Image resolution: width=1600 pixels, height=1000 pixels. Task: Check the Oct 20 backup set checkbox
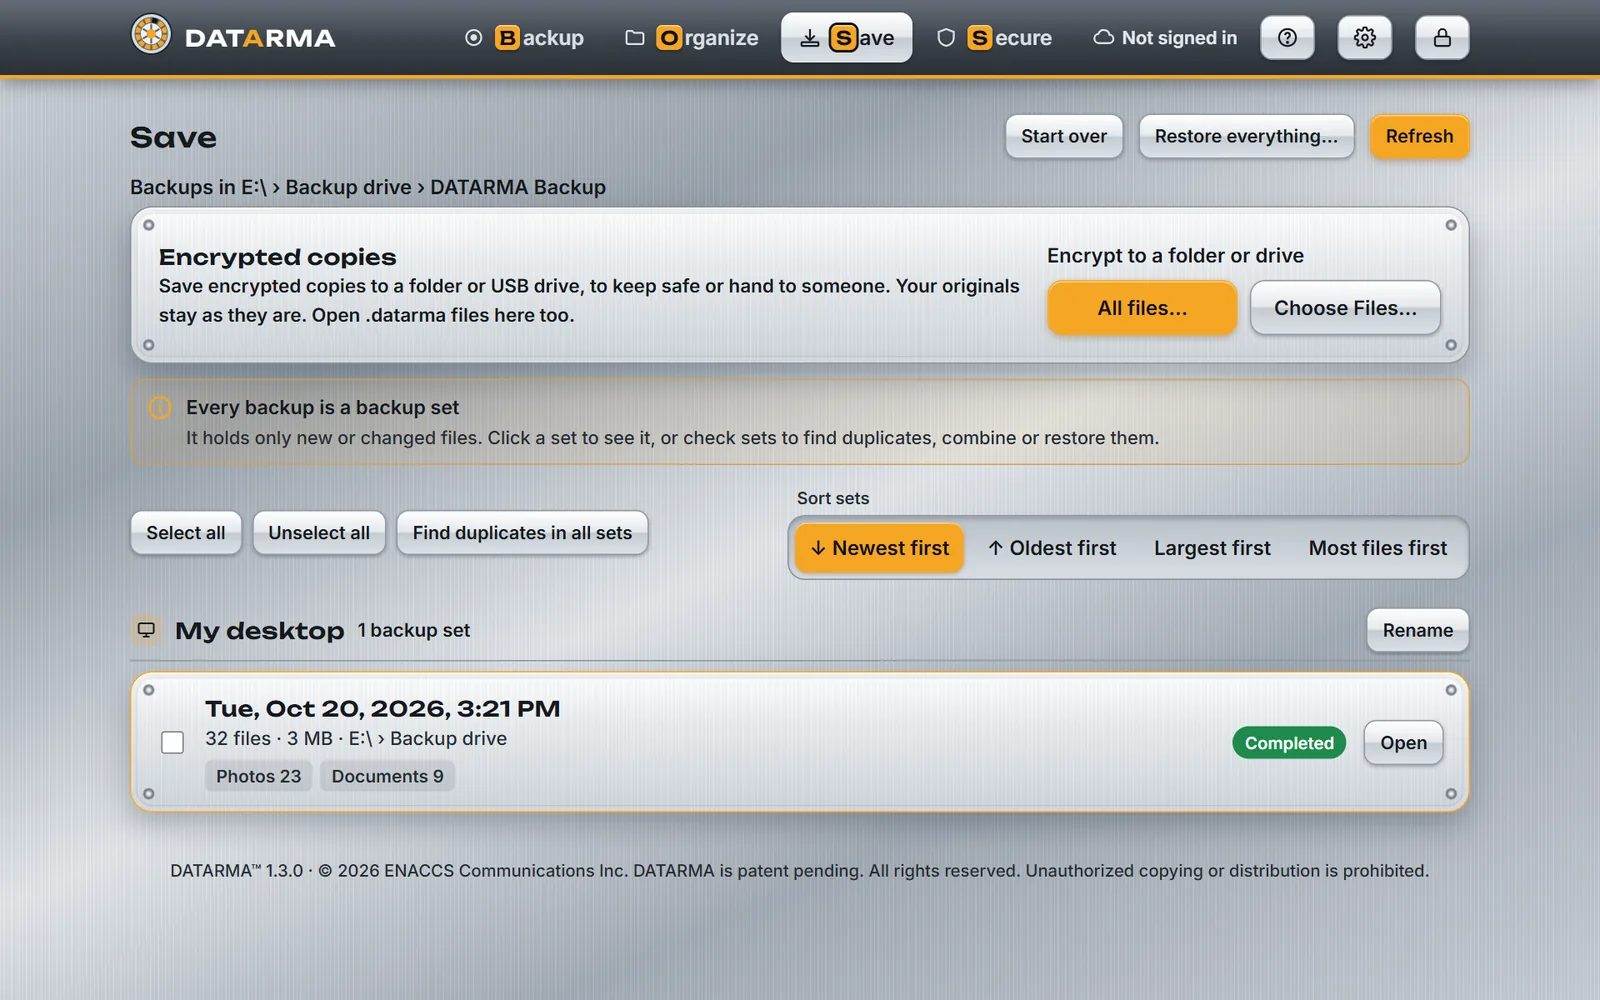click(173, 742)
